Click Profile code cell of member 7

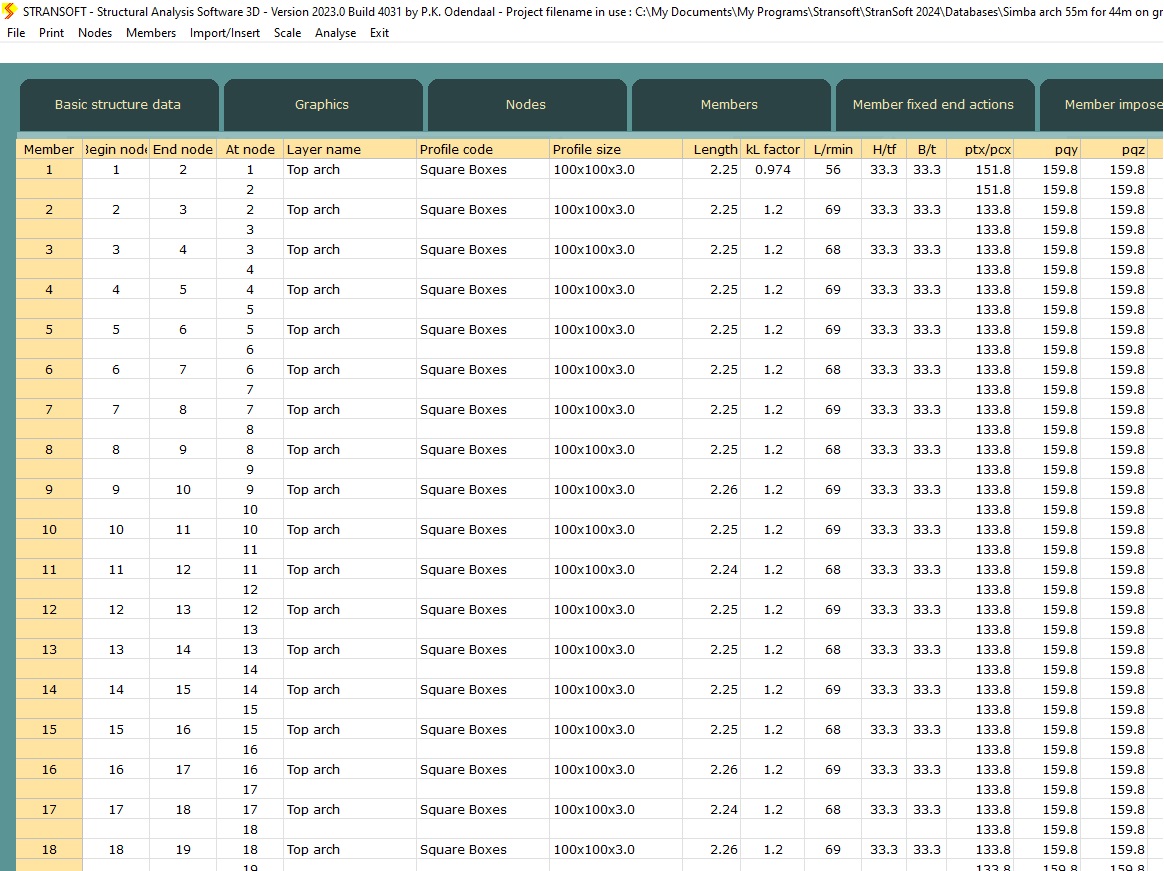(x=483, y=410)
